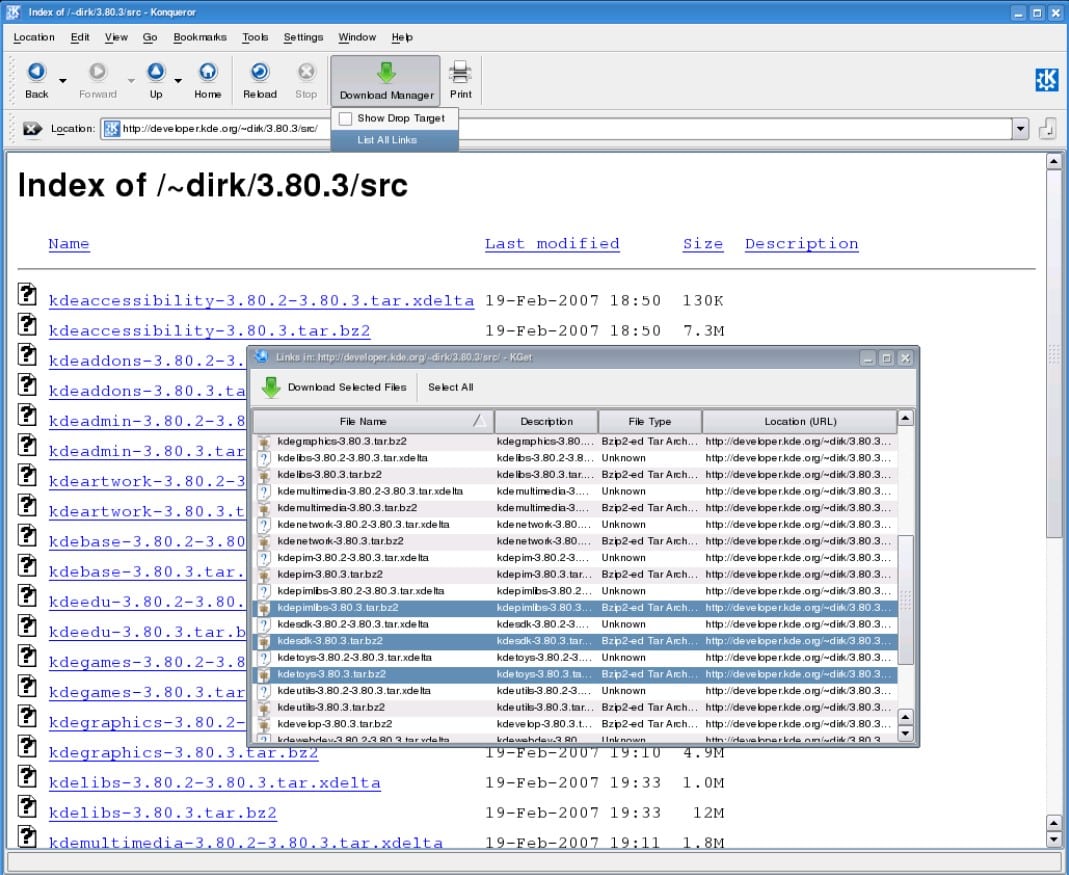Sort the index by the Size link

tap(703, 243)
